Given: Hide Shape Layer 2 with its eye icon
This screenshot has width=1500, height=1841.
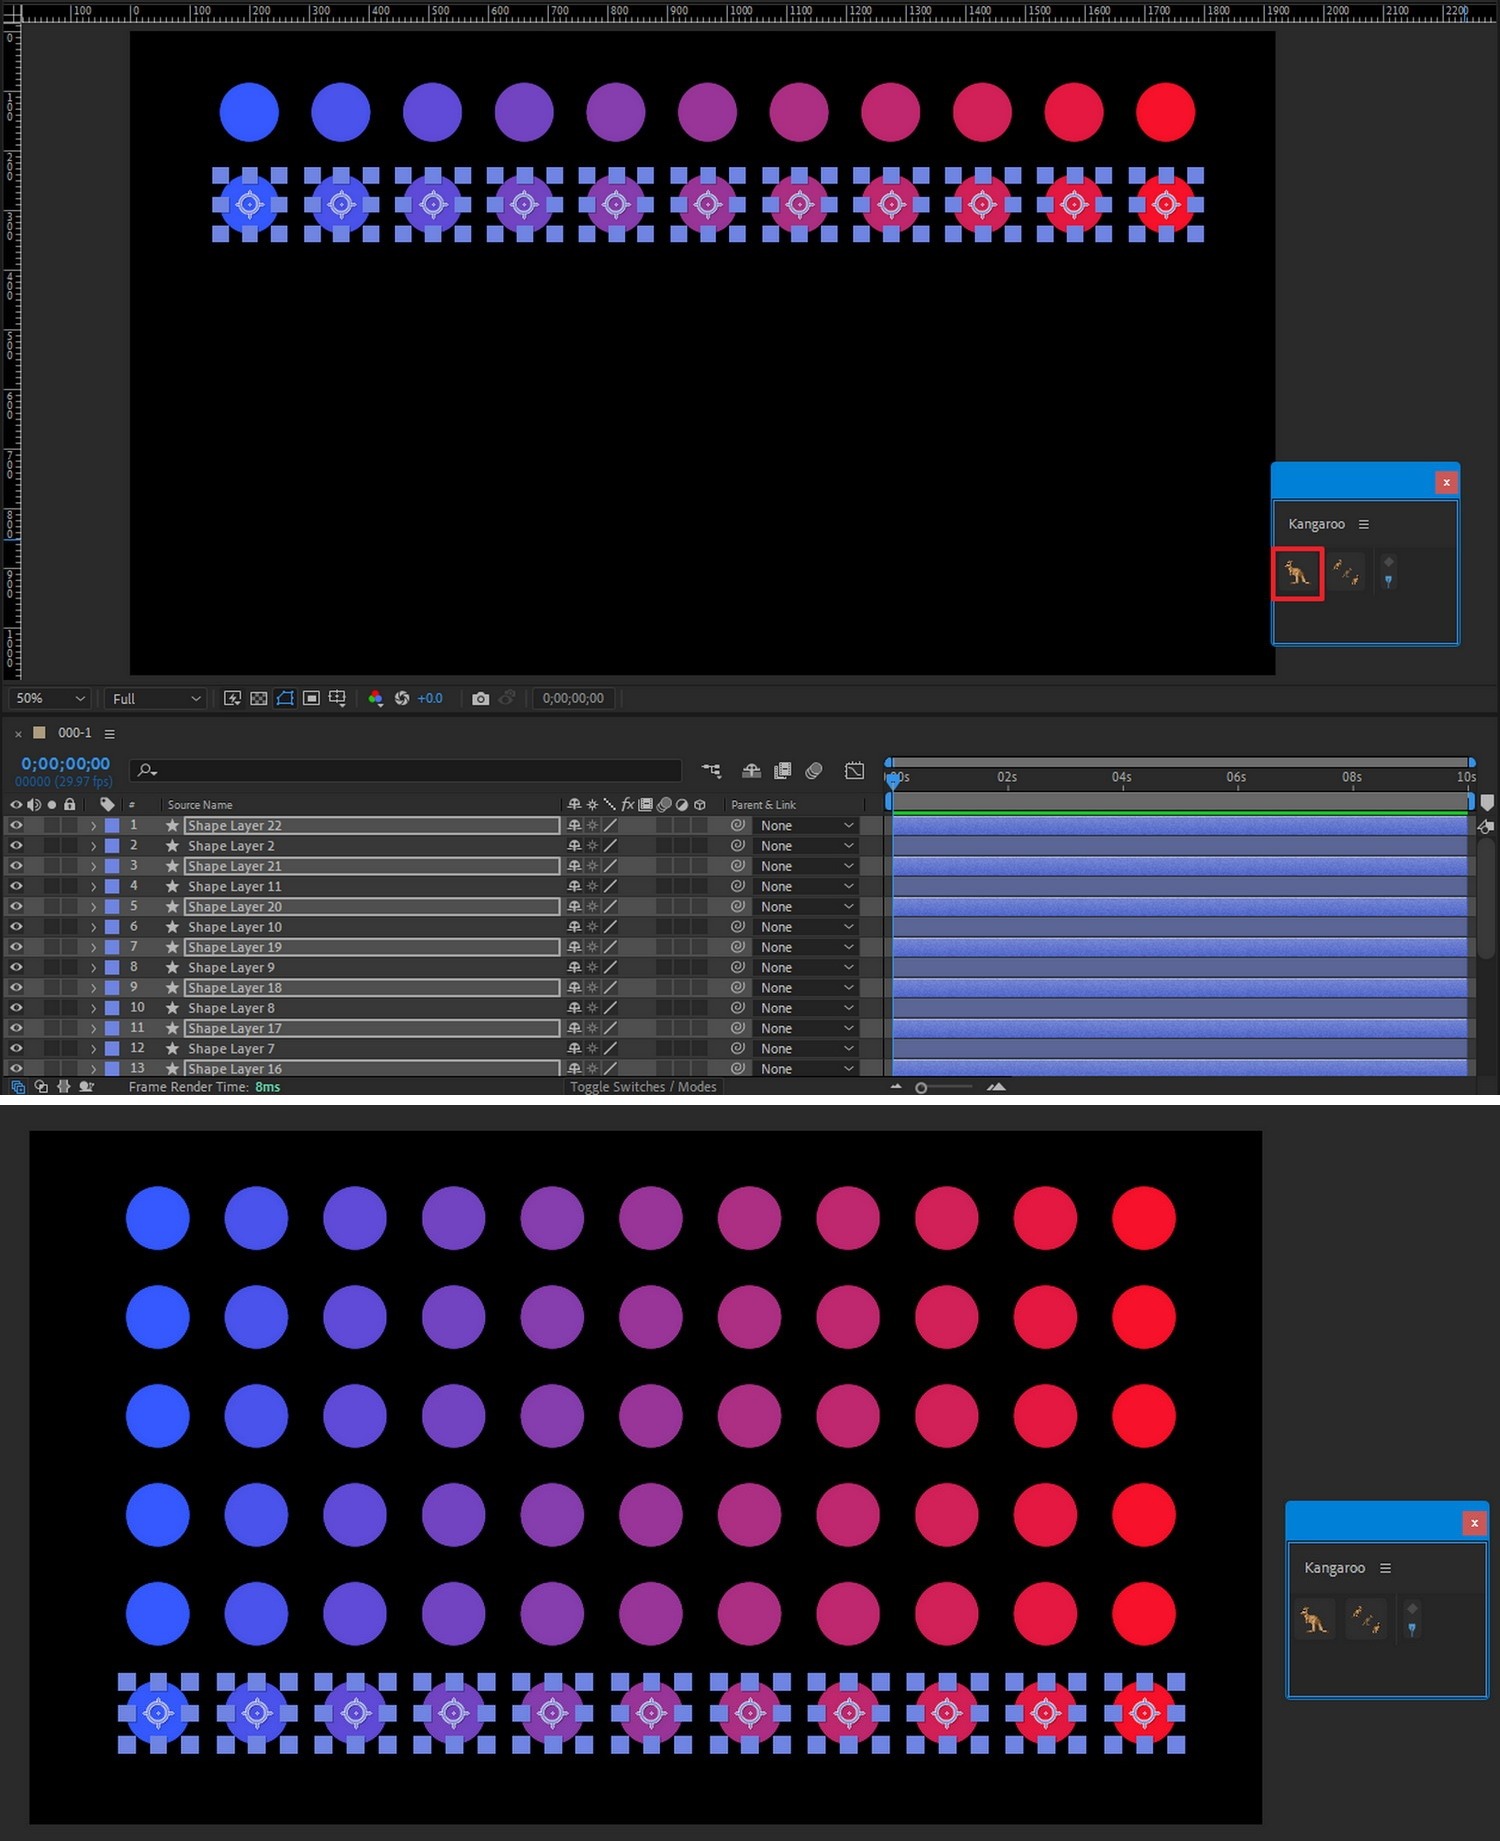Looking at the screenshot, I should (x=16, y=845).
